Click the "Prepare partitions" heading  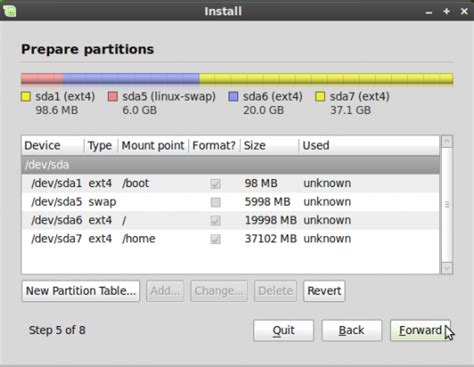(87, 49)
